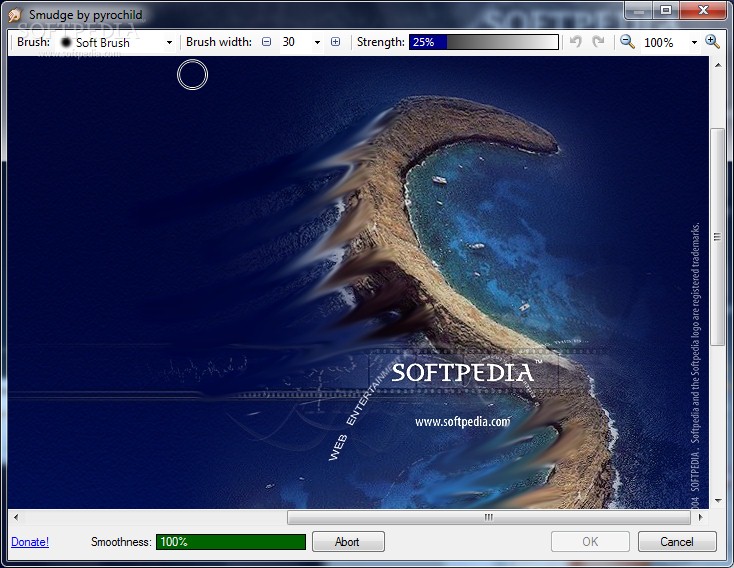Click the horizontal scrollbar thumb

pos(489,517)
